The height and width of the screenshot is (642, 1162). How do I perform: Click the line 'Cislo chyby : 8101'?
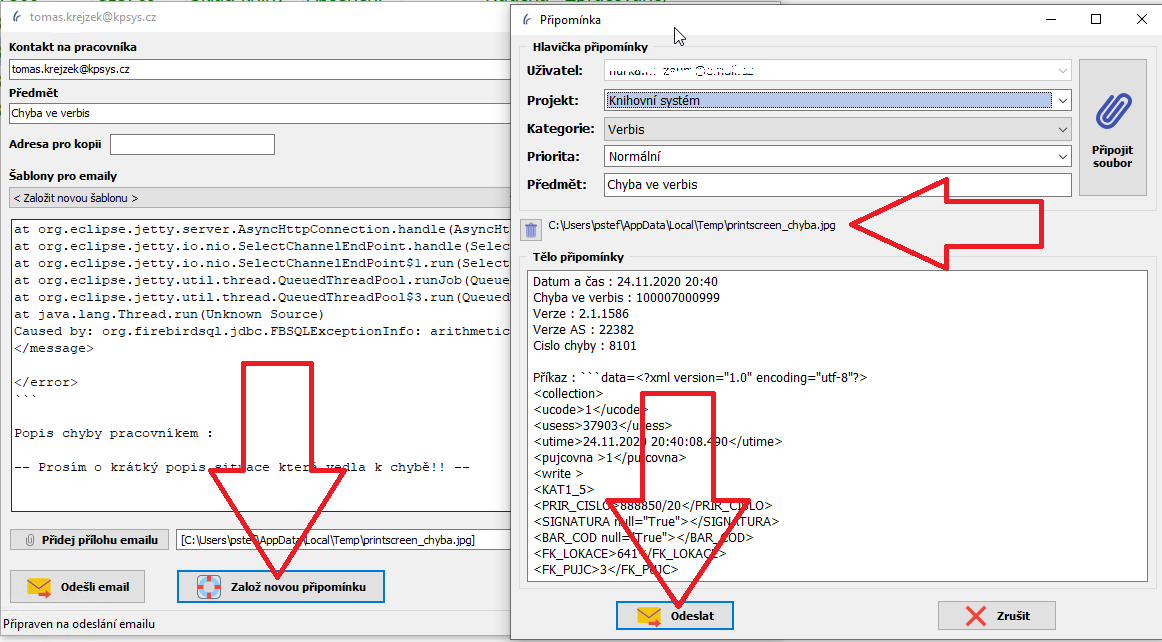pyautogui.click(x=585, y=345)
